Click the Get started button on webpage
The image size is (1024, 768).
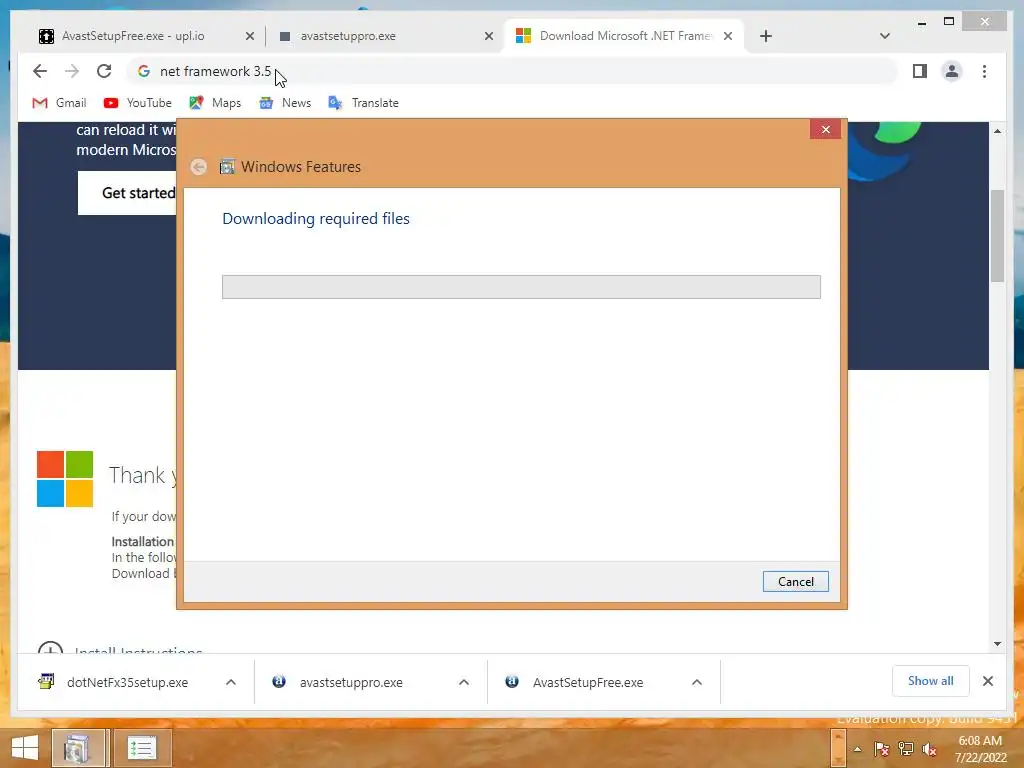pyautogui.click(x=127, y=193)
